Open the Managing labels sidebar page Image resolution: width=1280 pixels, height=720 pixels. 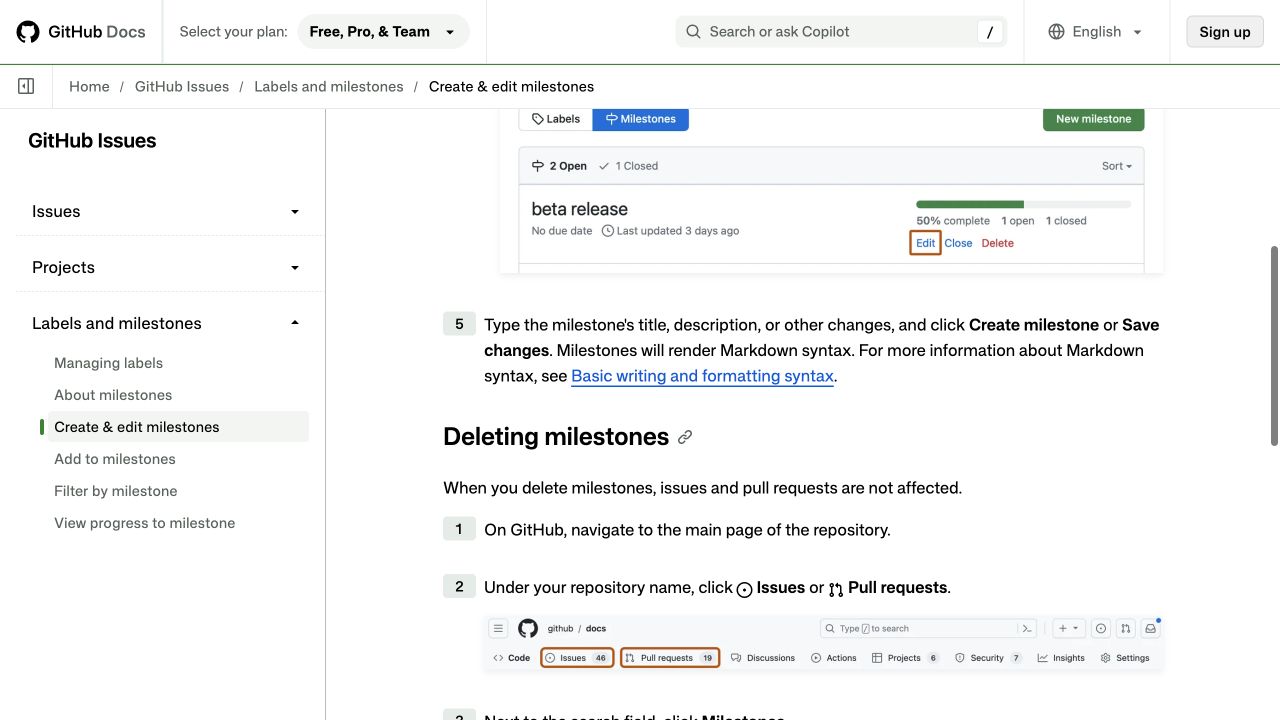coord(108,363)
